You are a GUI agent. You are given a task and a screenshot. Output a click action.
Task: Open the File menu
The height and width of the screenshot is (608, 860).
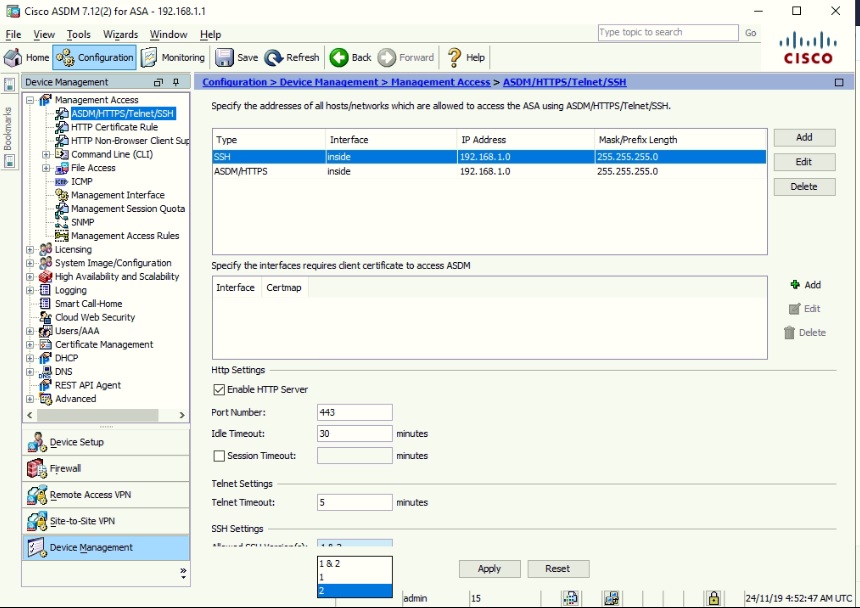point(13,35)
